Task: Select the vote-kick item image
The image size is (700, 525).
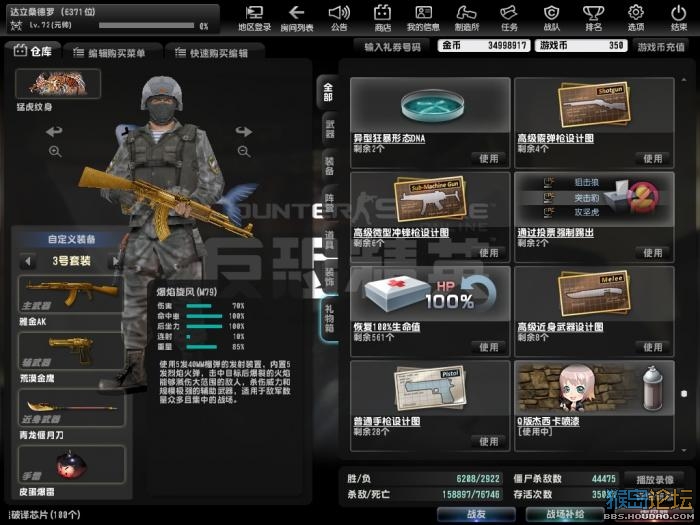Action: click(594, 200)
